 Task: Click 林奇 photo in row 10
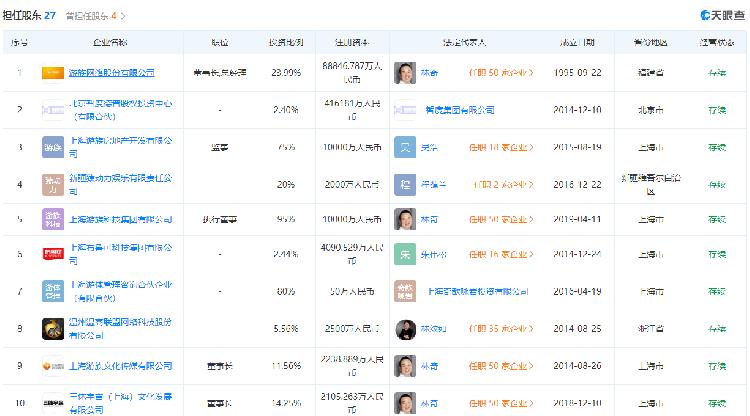click(x=405, y=403)
